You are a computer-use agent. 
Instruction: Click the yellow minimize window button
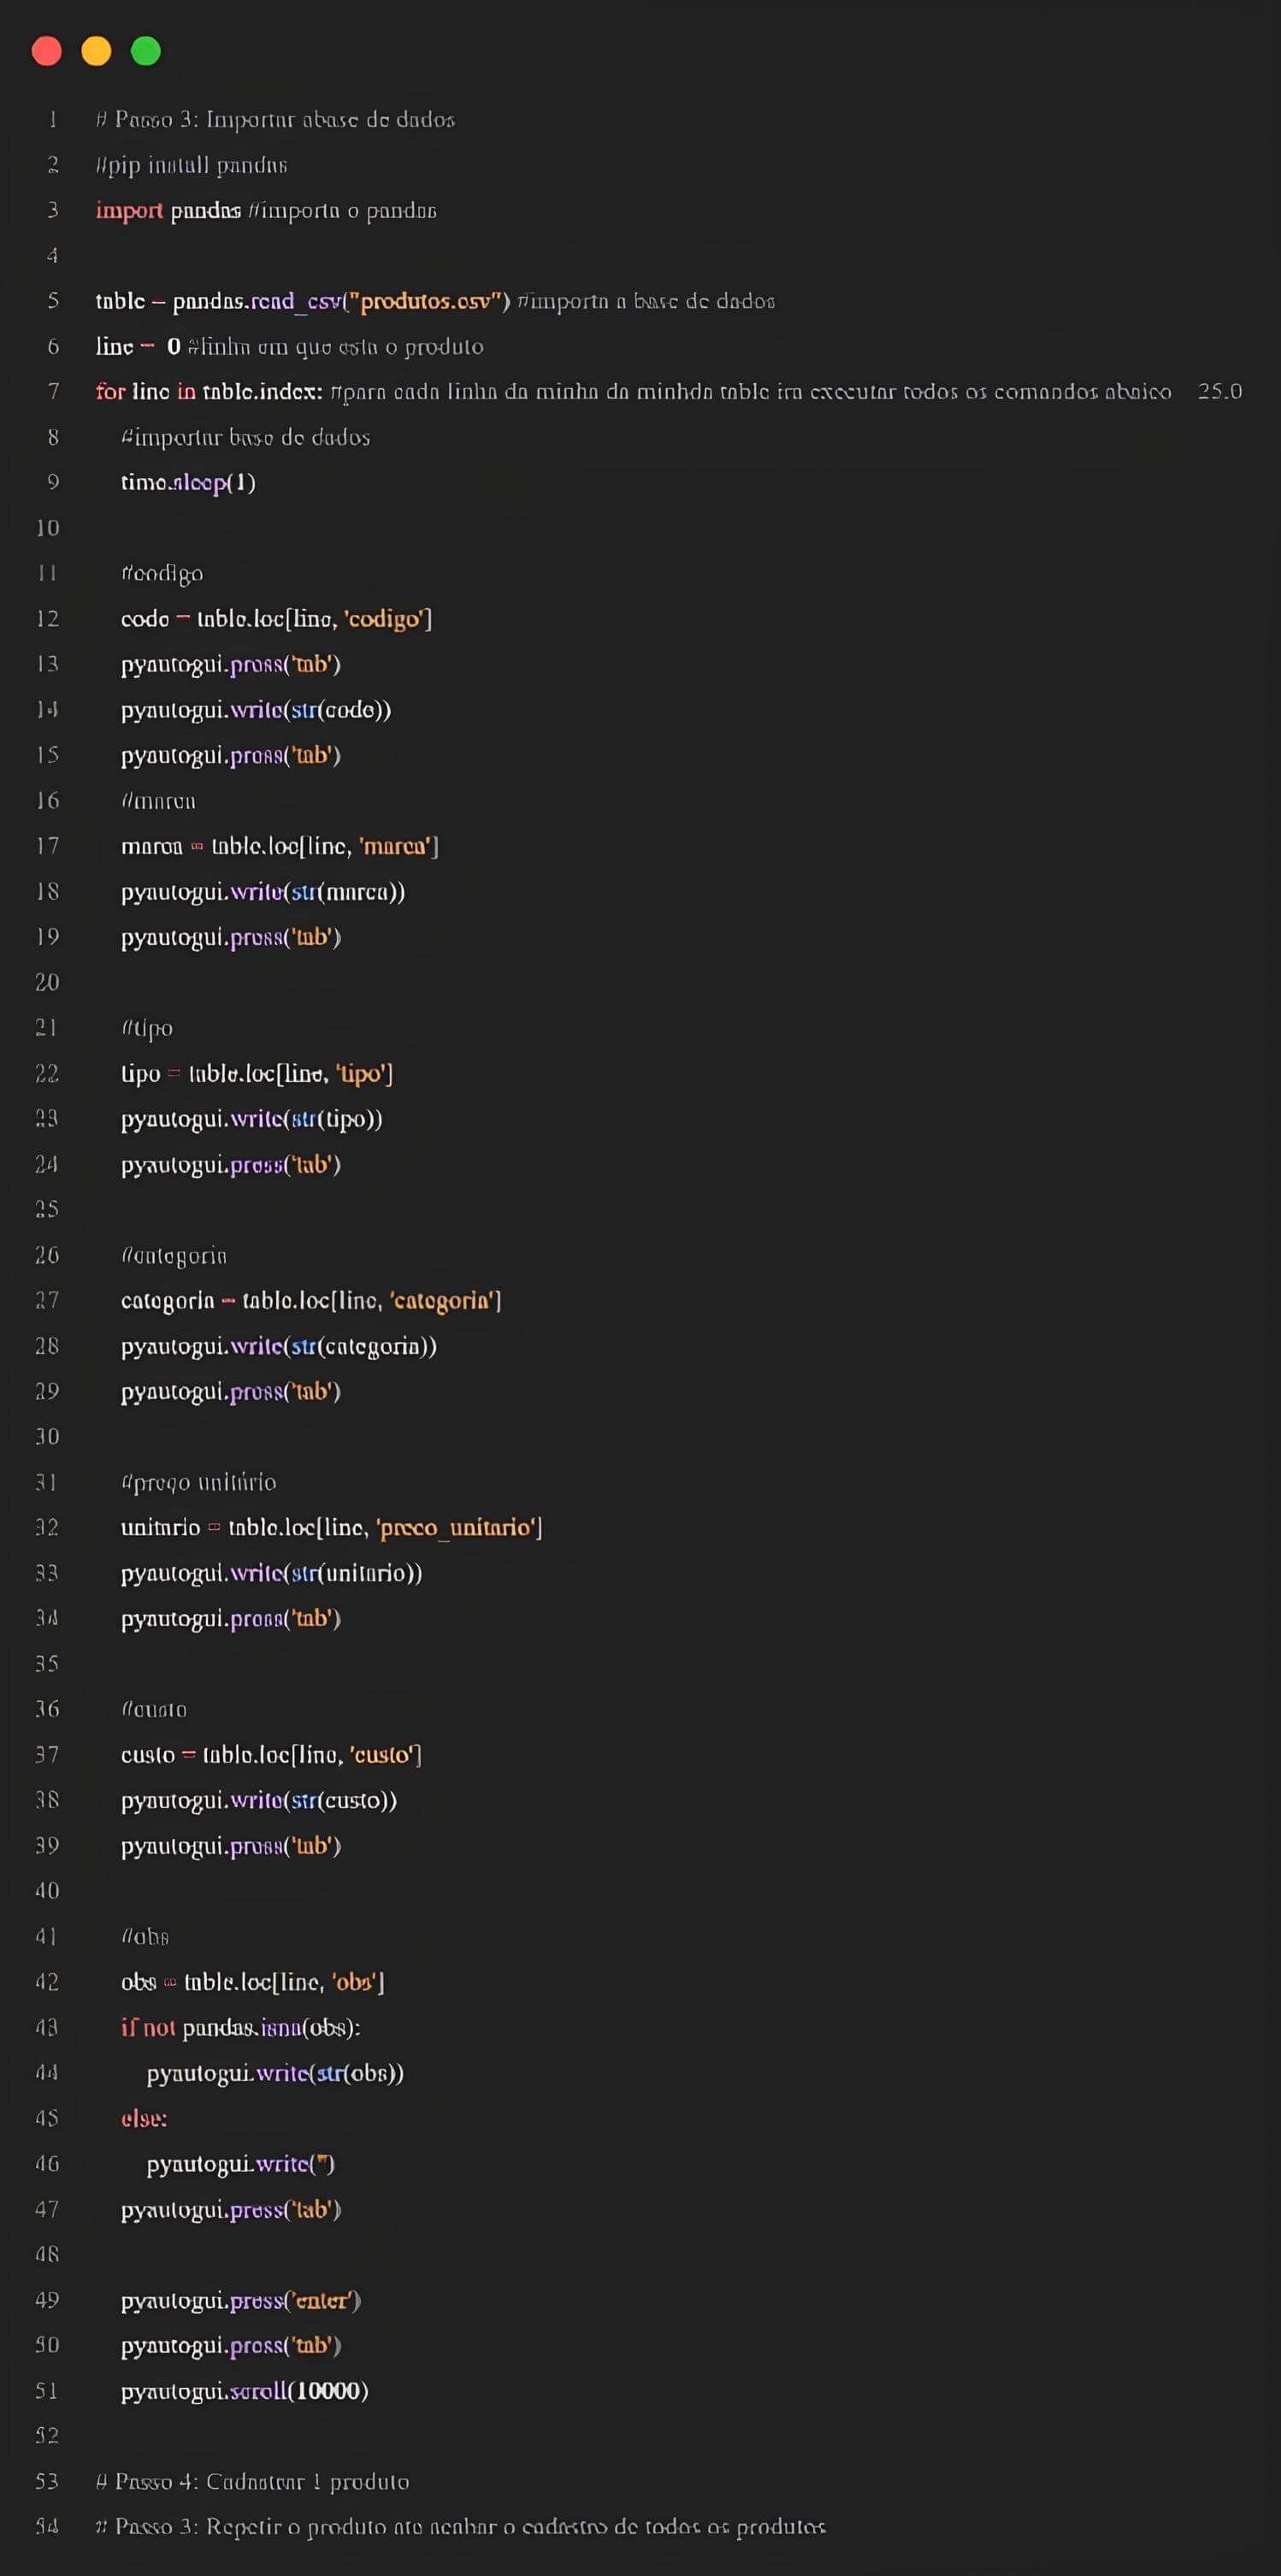[96, 51]
